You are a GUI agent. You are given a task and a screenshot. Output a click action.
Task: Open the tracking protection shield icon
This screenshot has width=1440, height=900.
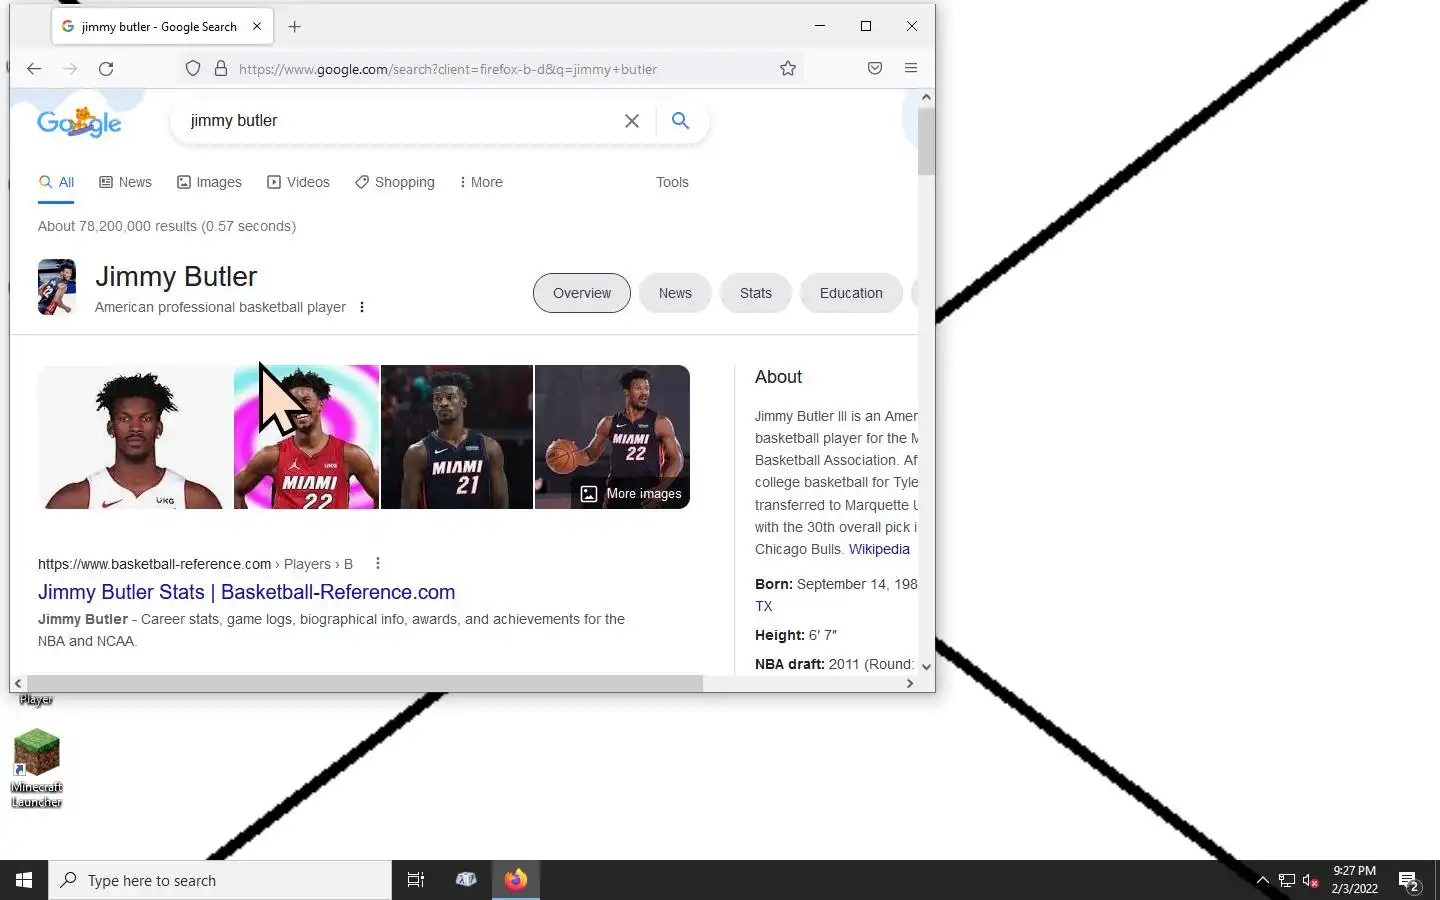click(193, 68)
